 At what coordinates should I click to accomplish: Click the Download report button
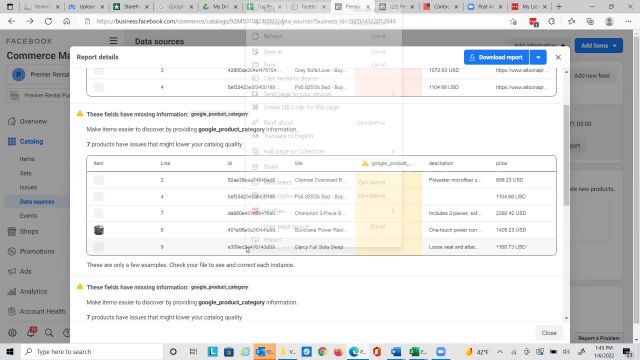[496, 58]
